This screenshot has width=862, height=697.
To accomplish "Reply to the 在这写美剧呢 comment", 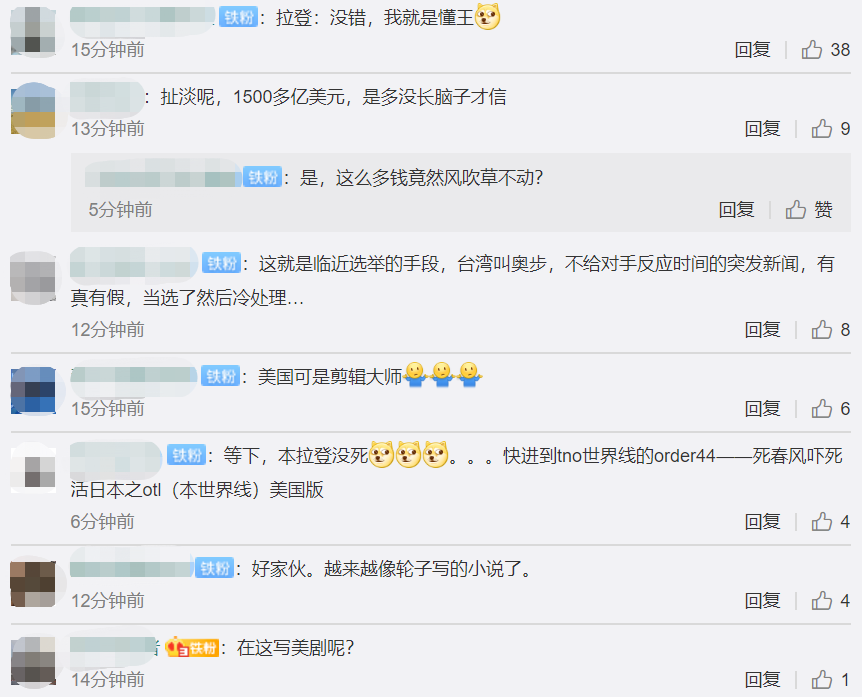I will point(762,679).
